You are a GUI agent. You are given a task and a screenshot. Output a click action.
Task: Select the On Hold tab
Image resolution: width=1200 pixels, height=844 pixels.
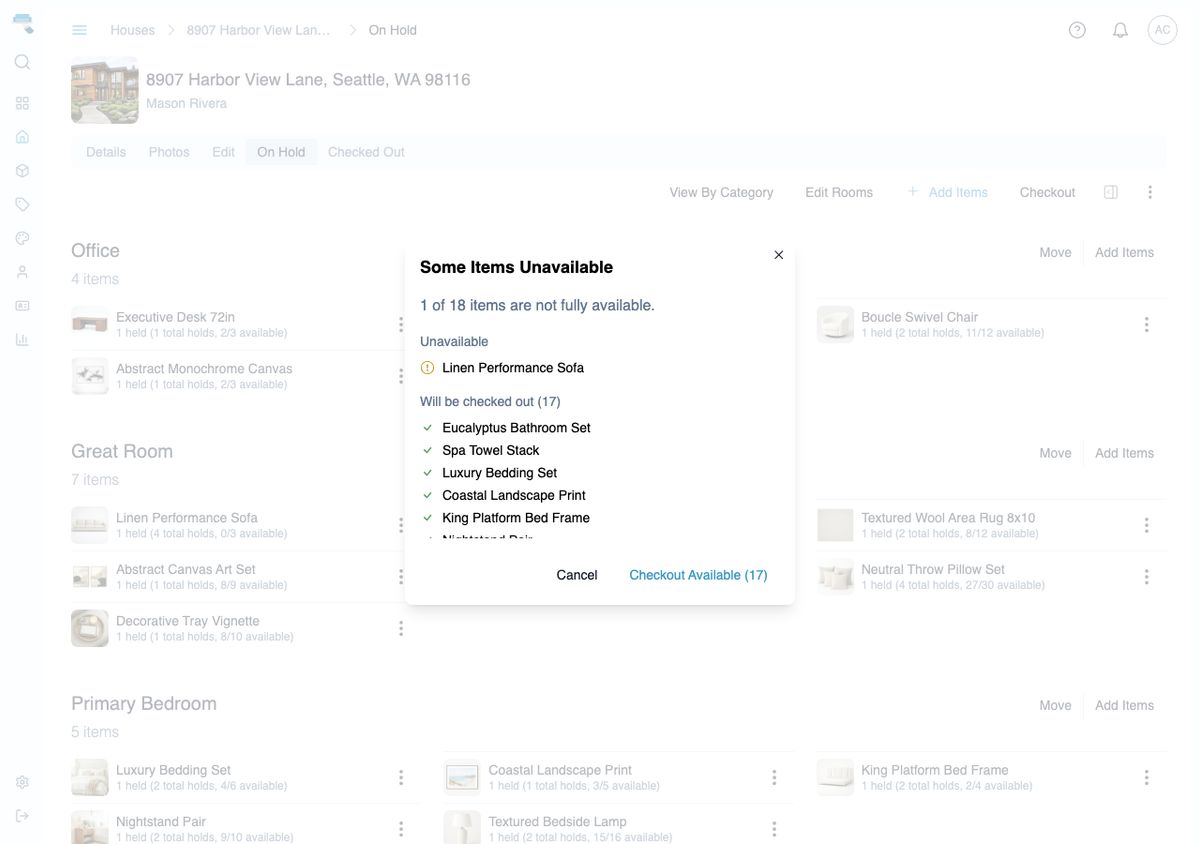(x=281, y=152)
